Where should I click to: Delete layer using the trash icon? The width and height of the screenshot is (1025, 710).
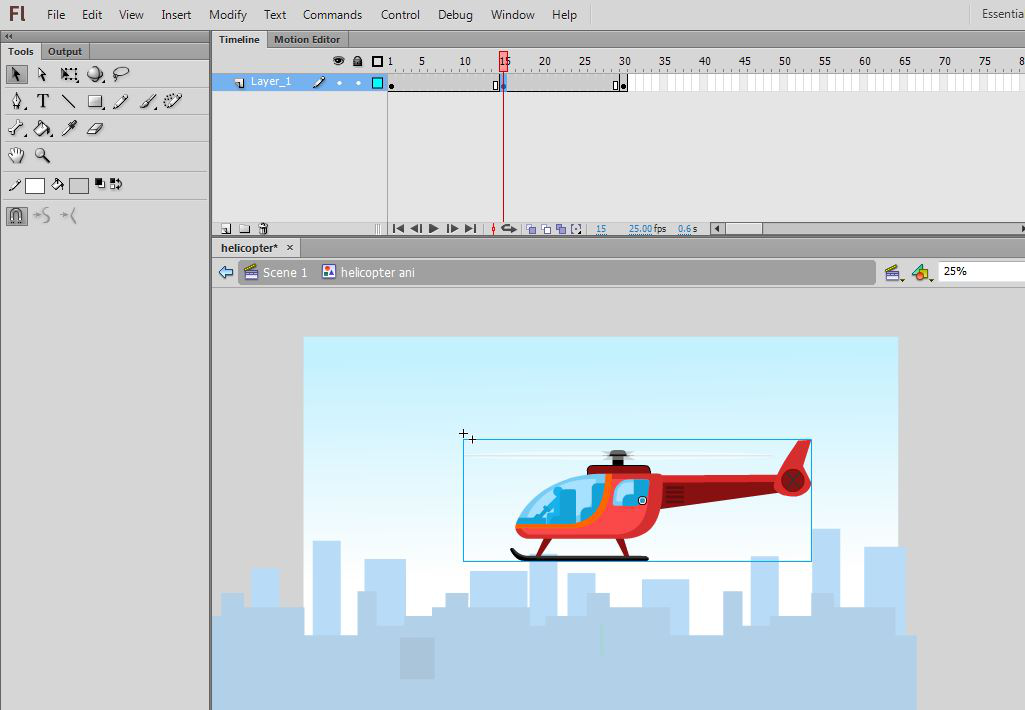pos(263,229)
